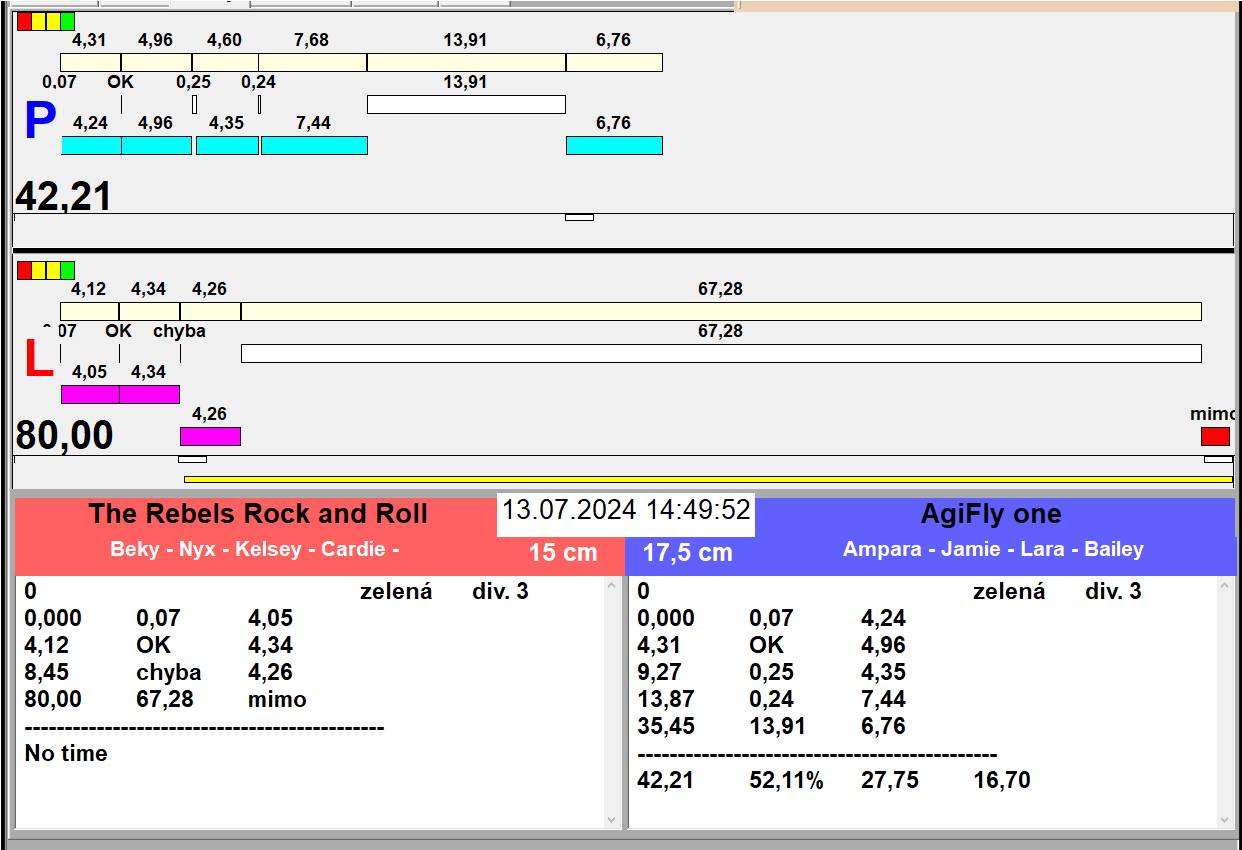Click the yellow progress bar under the L lane
The image size is (1242, 850).
coord(708,479)
